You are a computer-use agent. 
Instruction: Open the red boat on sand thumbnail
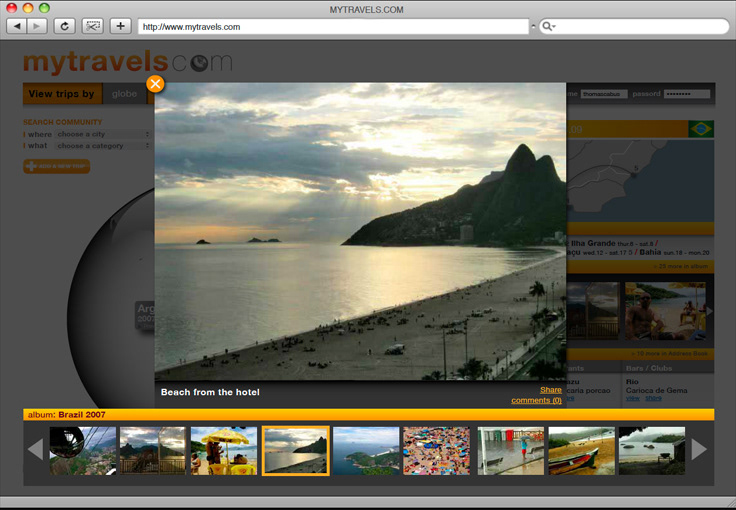pyautogui.click(x=582, y=451)
